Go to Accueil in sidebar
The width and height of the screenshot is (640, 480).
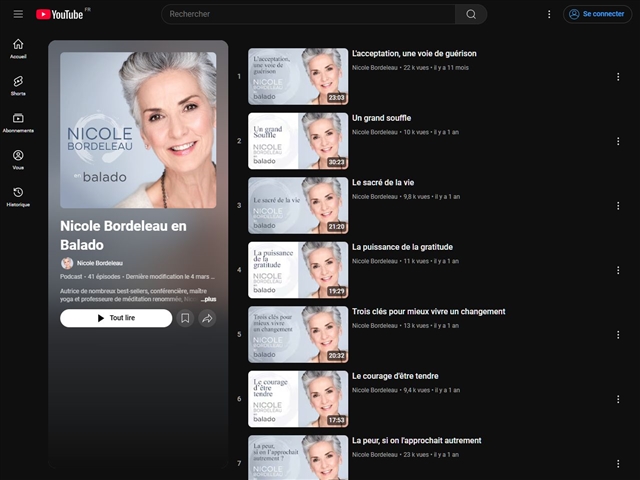18,49
